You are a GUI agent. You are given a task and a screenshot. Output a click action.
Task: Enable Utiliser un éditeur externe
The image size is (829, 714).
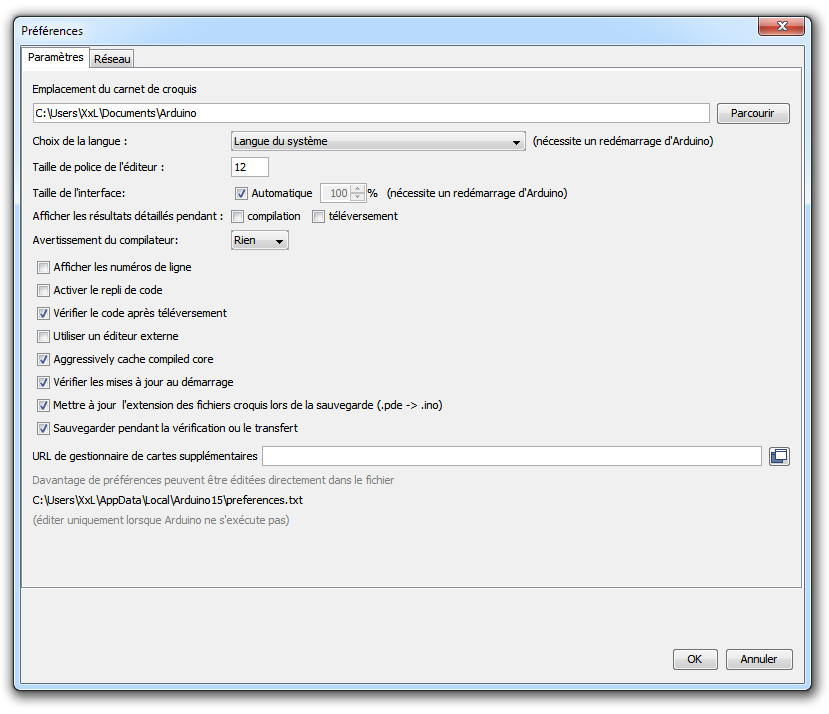point(43,336)
